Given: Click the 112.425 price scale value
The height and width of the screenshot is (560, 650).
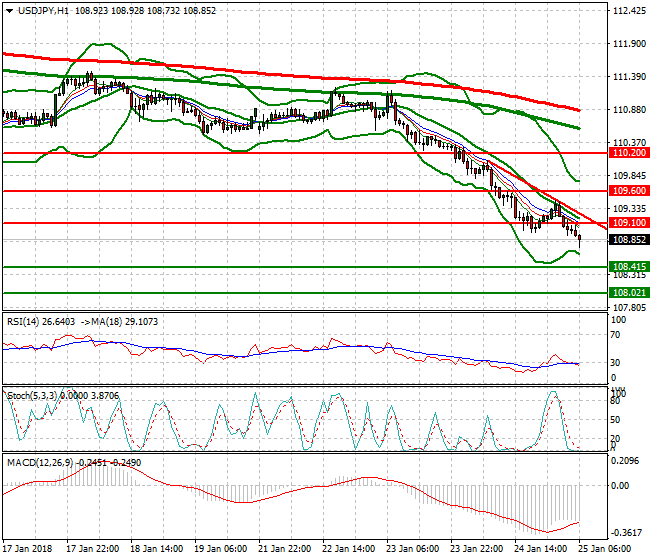Looking at the screenshot, I should [628, 12].
